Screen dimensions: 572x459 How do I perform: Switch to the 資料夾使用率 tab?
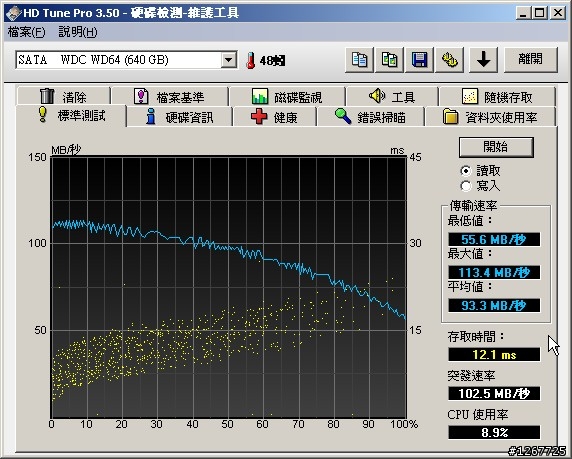point(490,117)
